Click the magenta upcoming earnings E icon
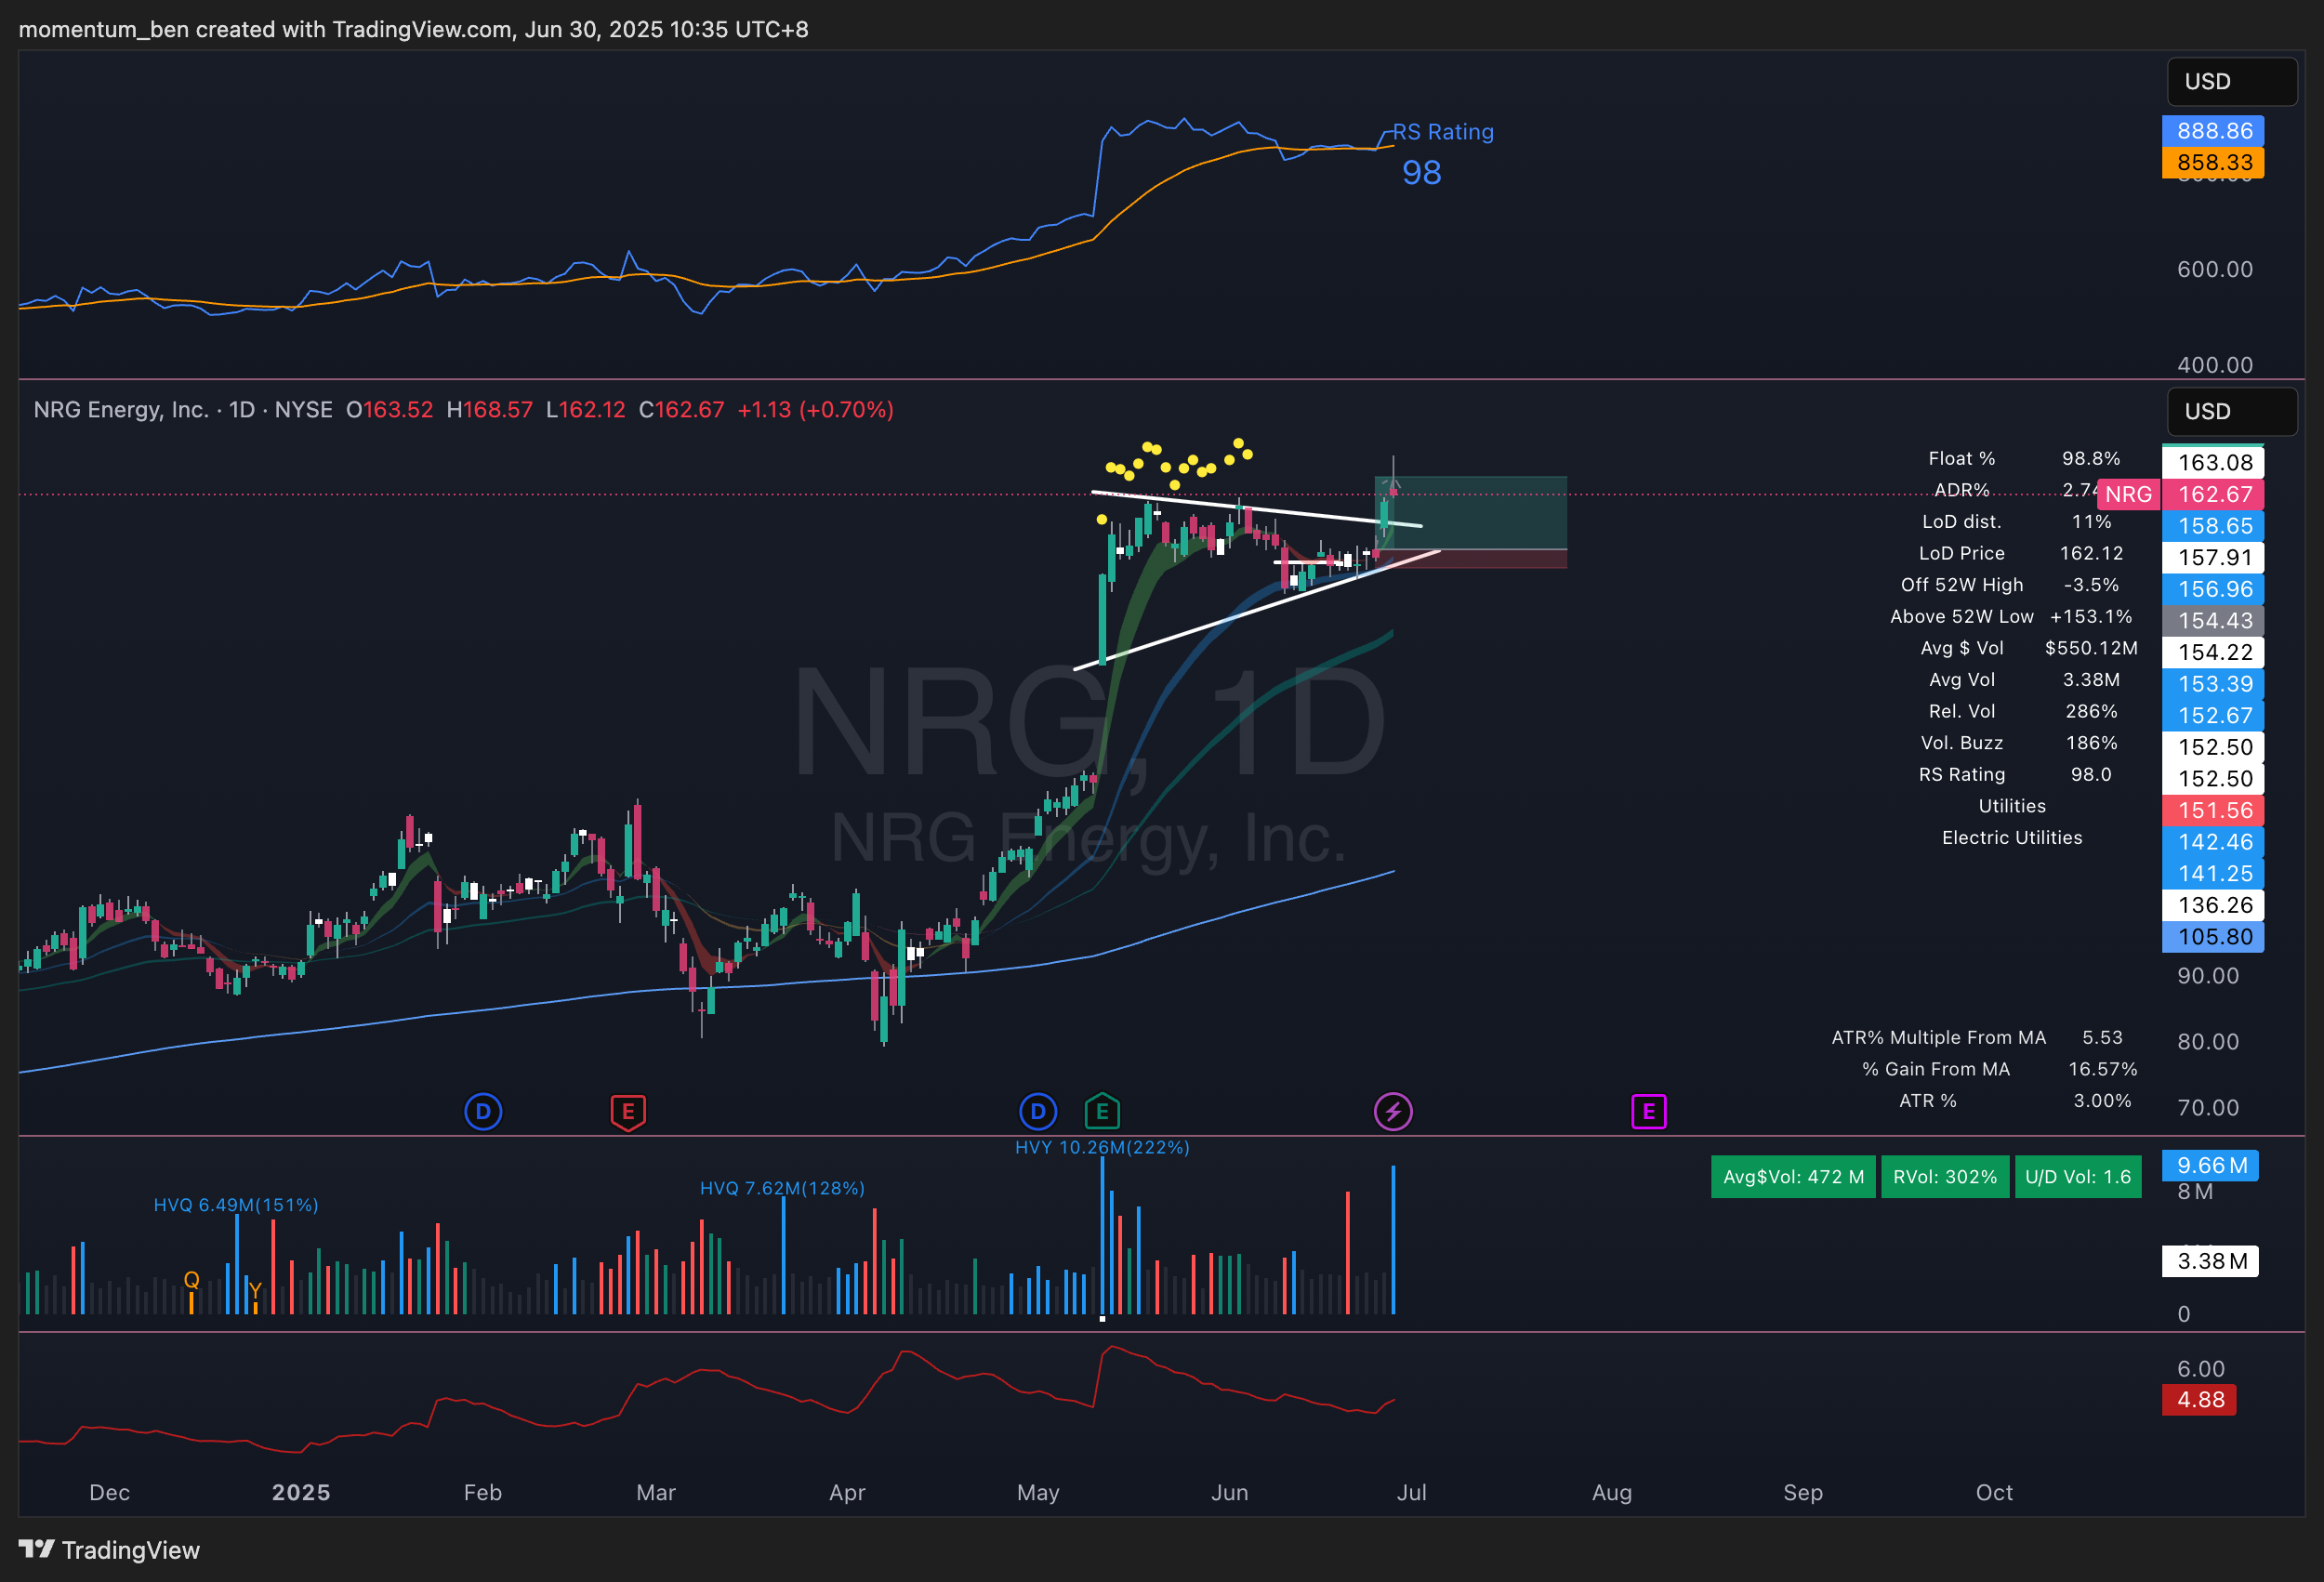Screen dimensions: 2324x1582 pos(1648,1111)
